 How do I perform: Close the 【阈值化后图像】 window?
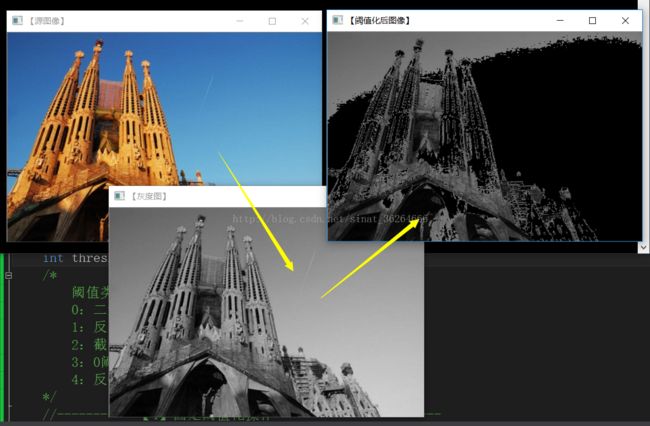625,20
